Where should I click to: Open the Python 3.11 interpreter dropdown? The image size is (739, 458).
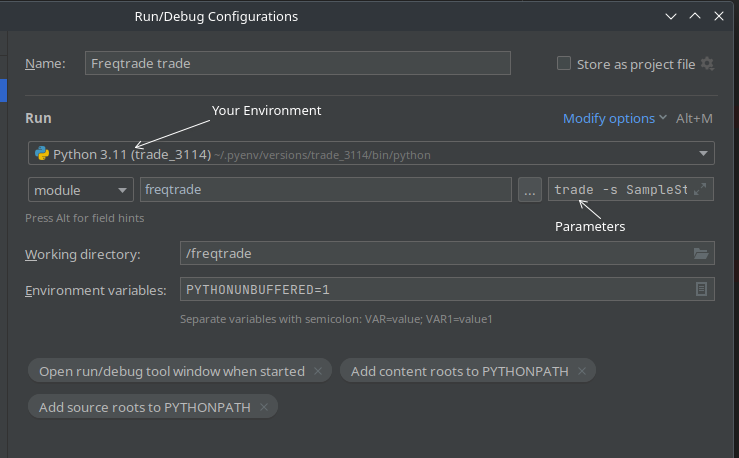point(704,154)
